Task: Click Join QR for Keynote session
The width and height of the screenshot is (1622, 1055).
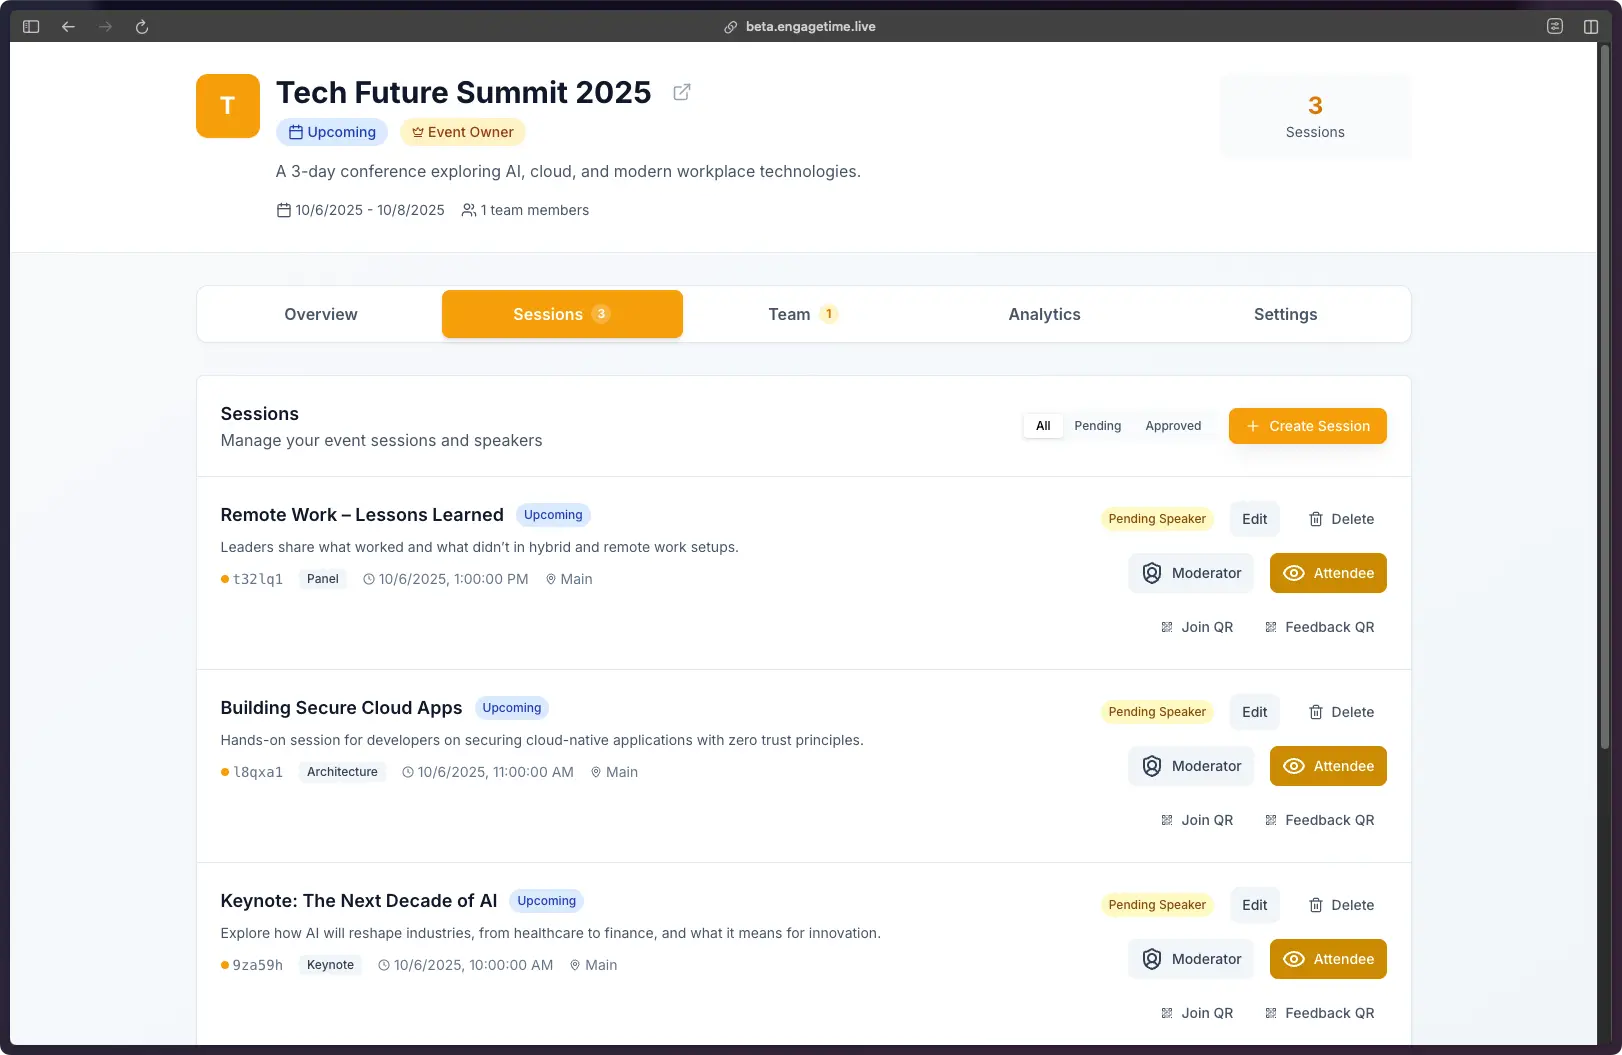Action: pos(1195,1013)
